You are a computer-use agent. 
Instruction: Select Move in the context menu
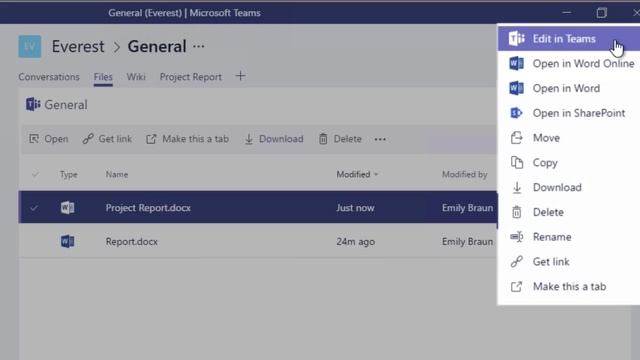(569, 138)
